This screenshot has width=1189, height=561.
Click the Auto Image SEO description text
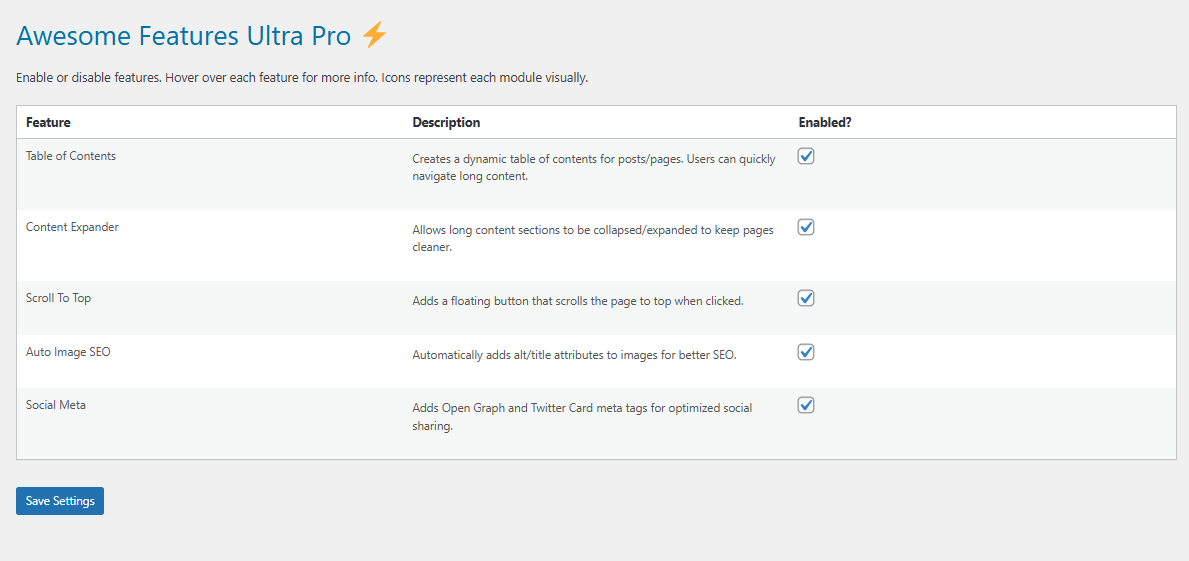pos(574,354)
